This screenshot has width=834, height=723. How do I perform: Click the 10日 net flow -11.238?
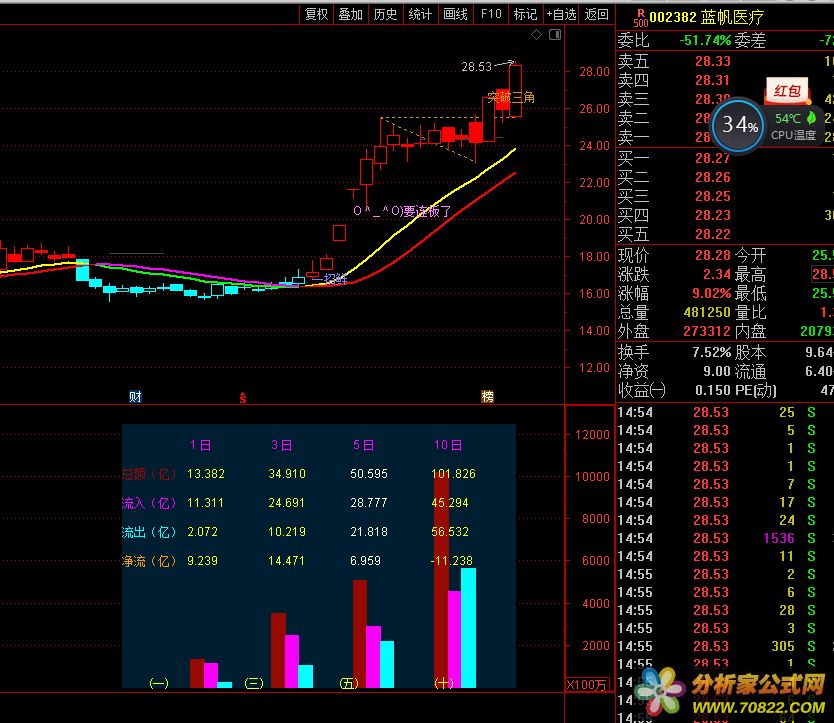point(452,561)
